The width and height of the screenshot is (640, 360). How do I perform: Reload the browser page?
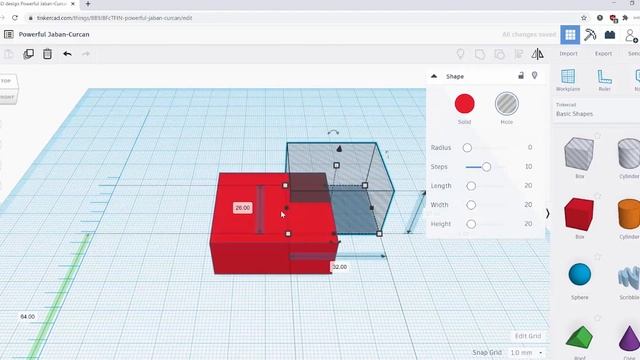point(15,18)
